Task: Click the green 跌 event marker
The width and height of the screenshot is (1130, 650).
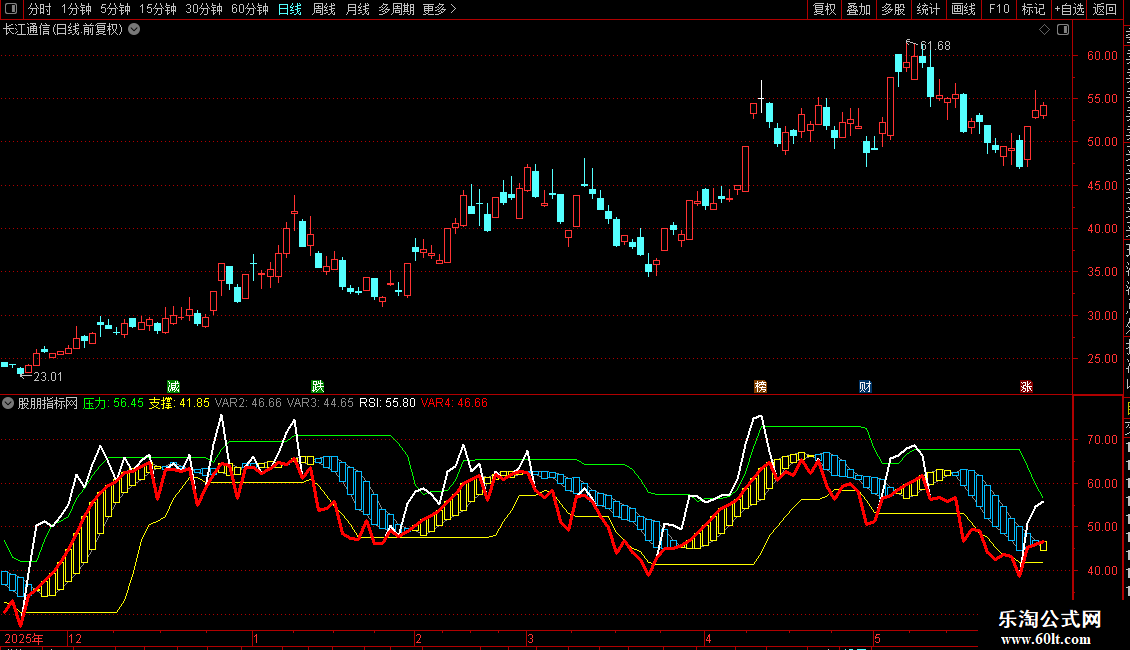Action: (318, 386)
